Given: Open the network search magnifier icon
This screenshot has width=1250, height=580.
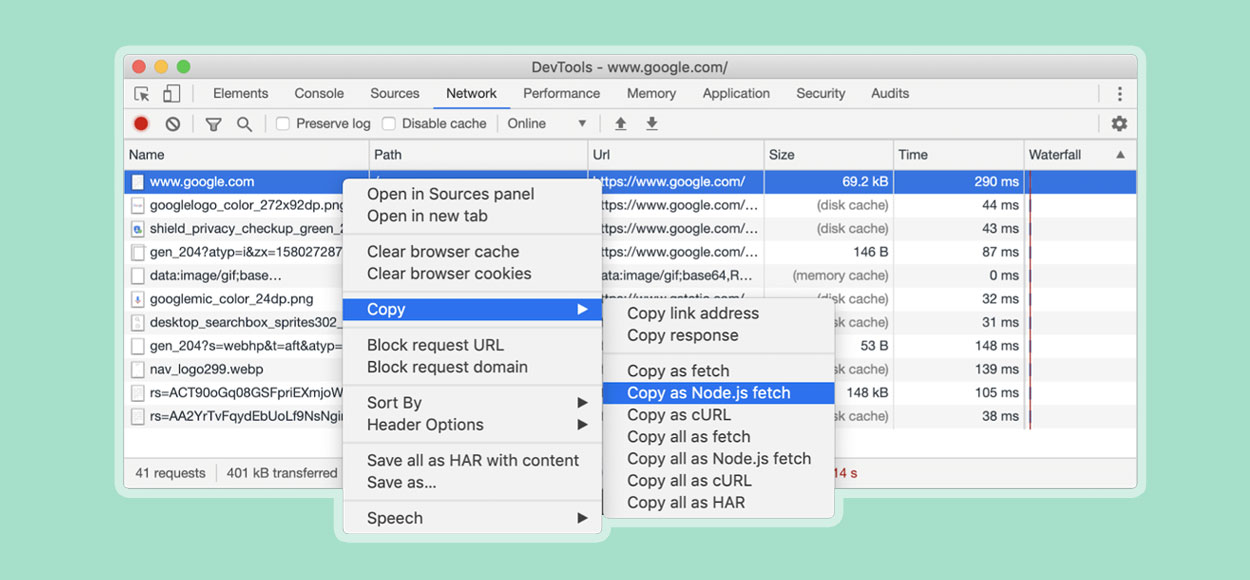Looking at the screenshot, I should point(244,124).
